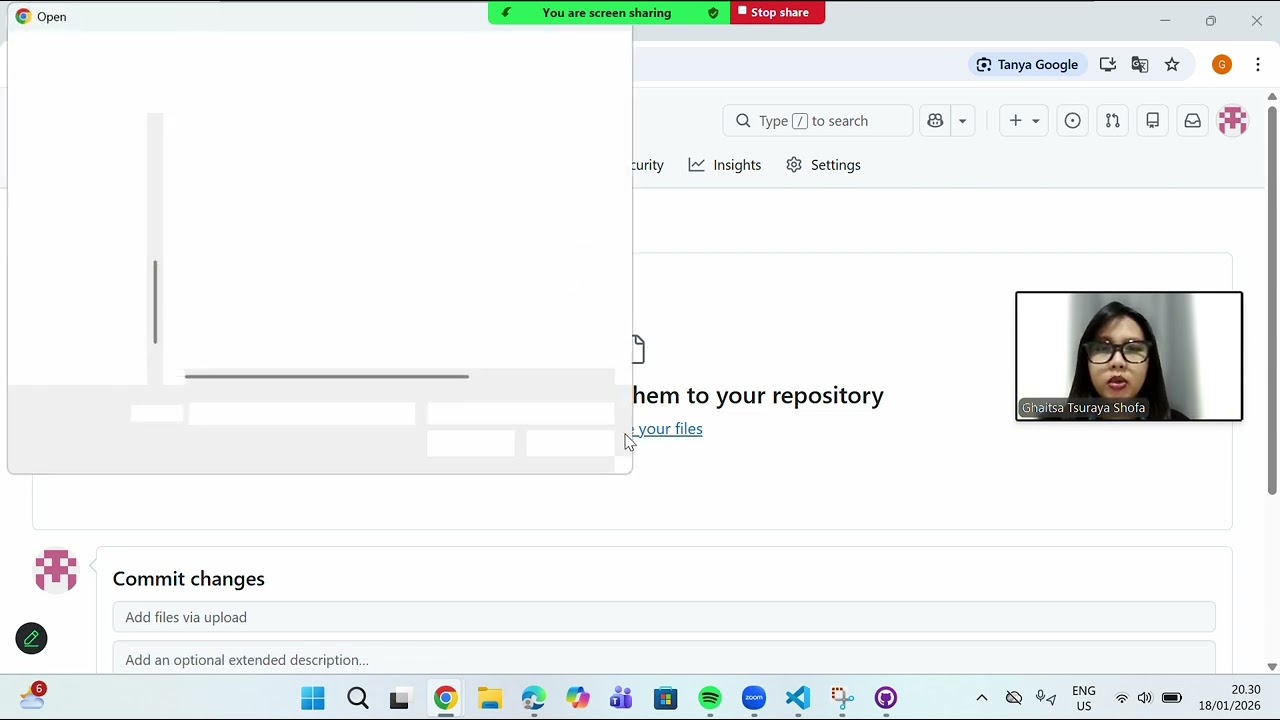Click the 'your files' link

[x=669, y=429]
